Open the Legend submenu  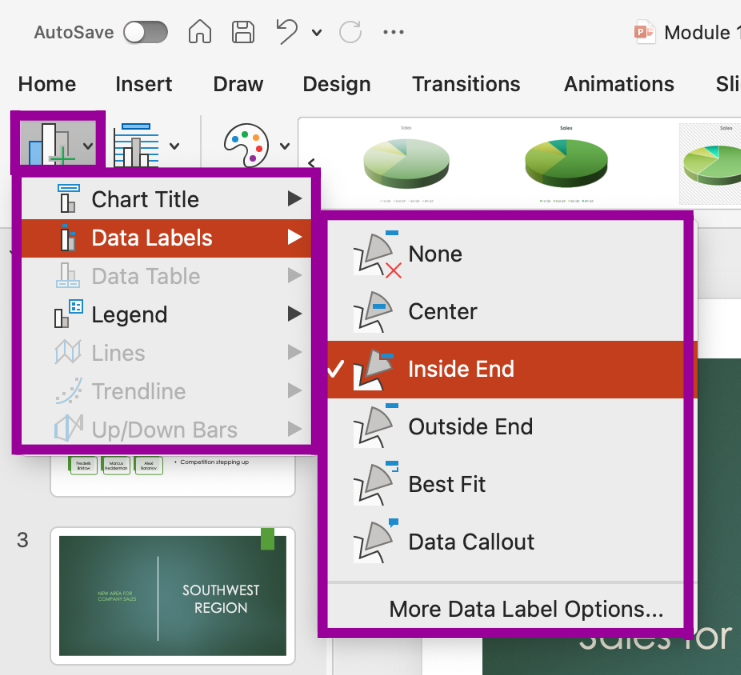click(166, 314)
